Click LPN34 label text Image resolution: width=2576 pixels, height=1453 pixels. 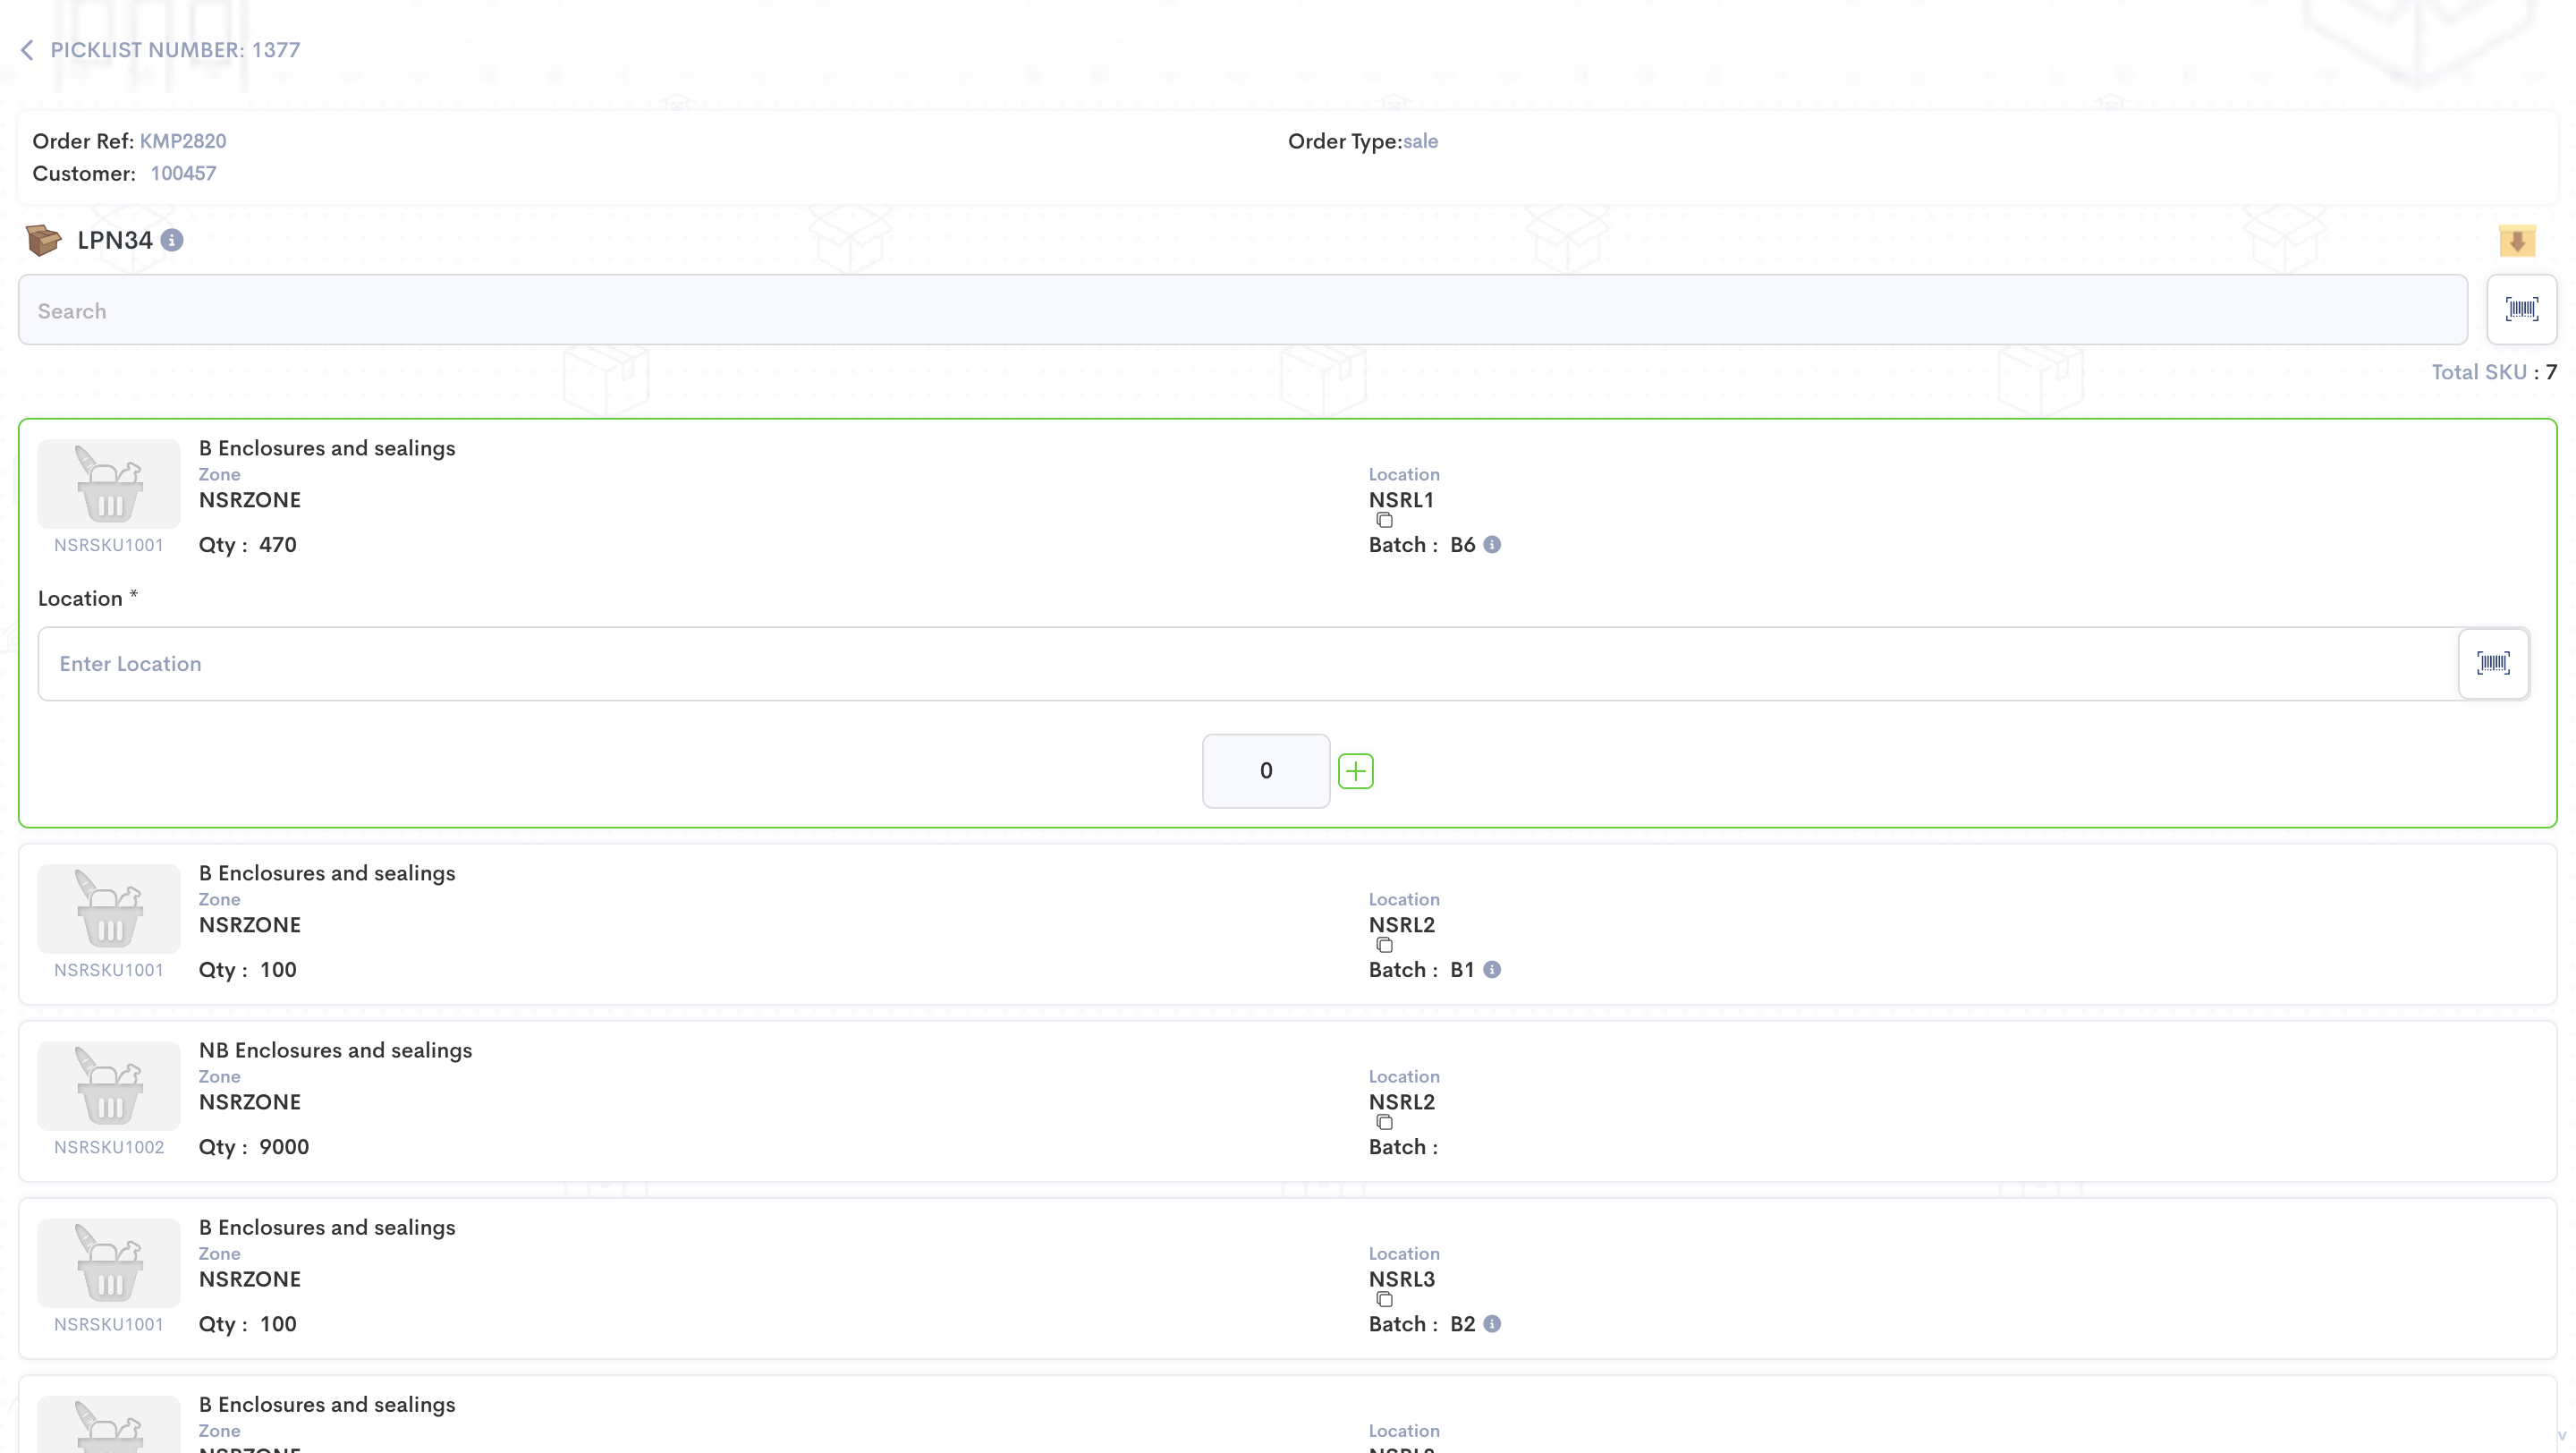tap(115, 240)
